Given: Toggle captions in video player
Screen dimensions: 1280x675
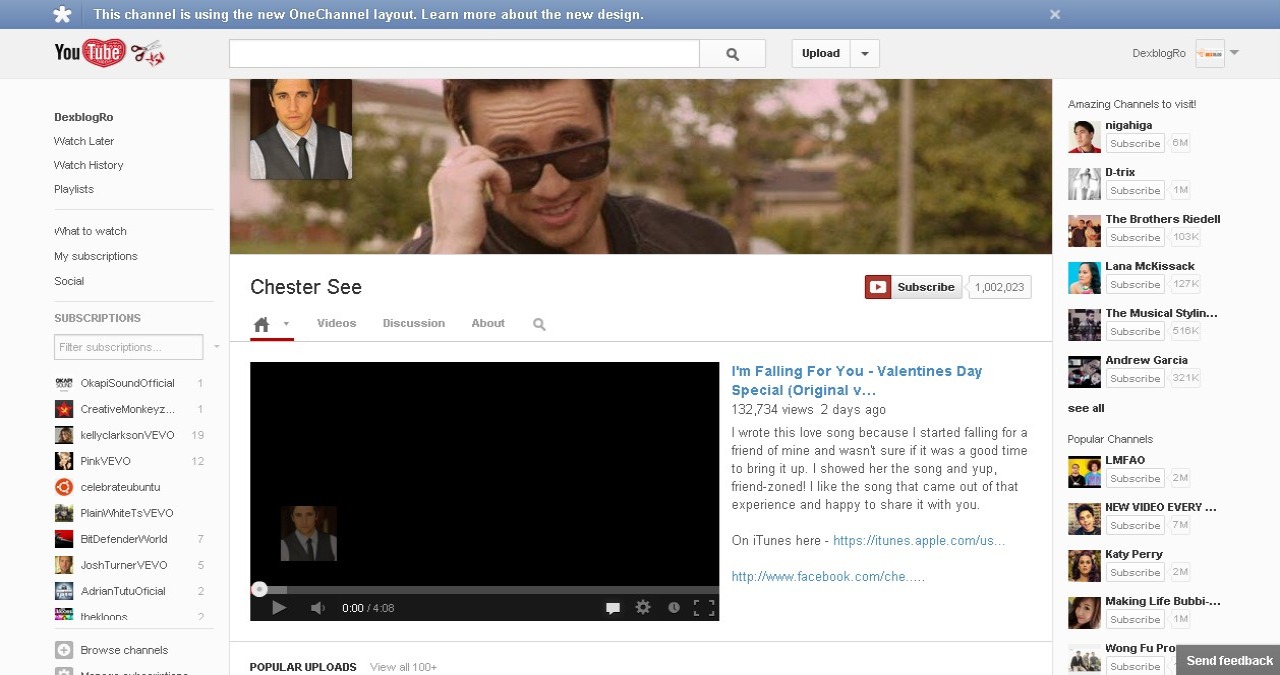Looking at the screenshot, I should click(613, 607).
